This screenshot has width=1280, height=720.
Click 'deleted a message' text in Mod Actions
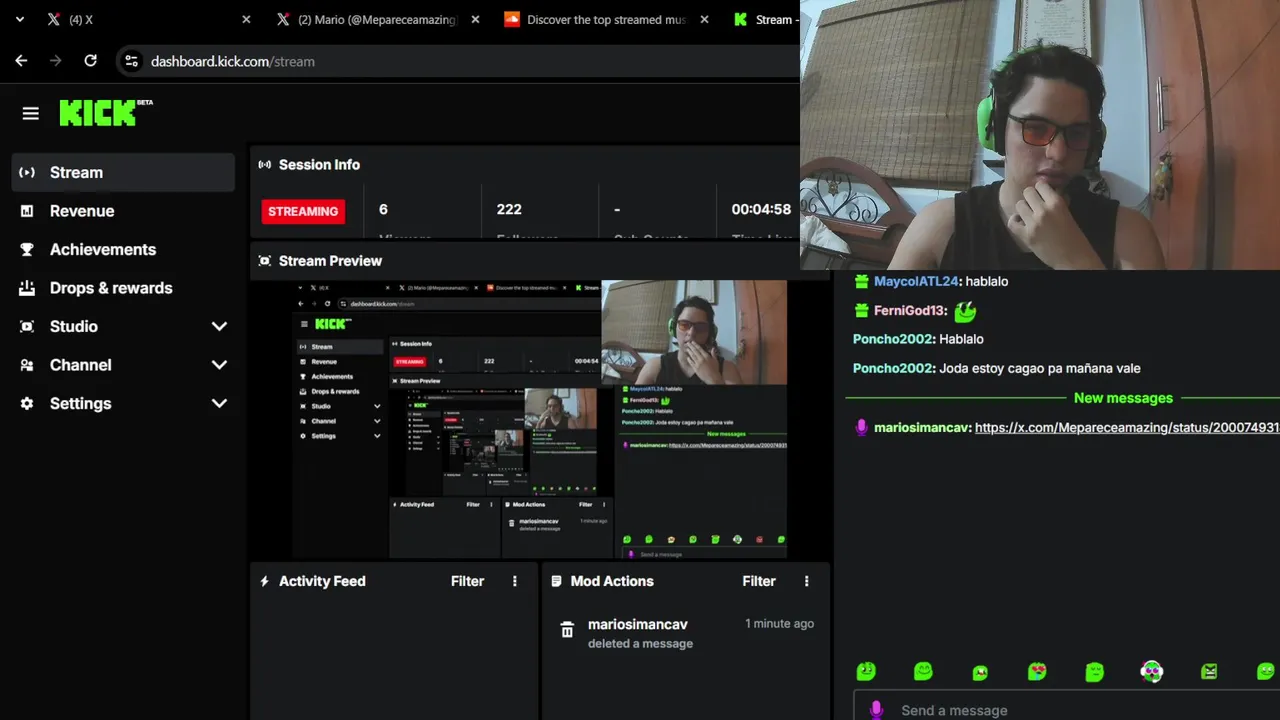(640, 643)
